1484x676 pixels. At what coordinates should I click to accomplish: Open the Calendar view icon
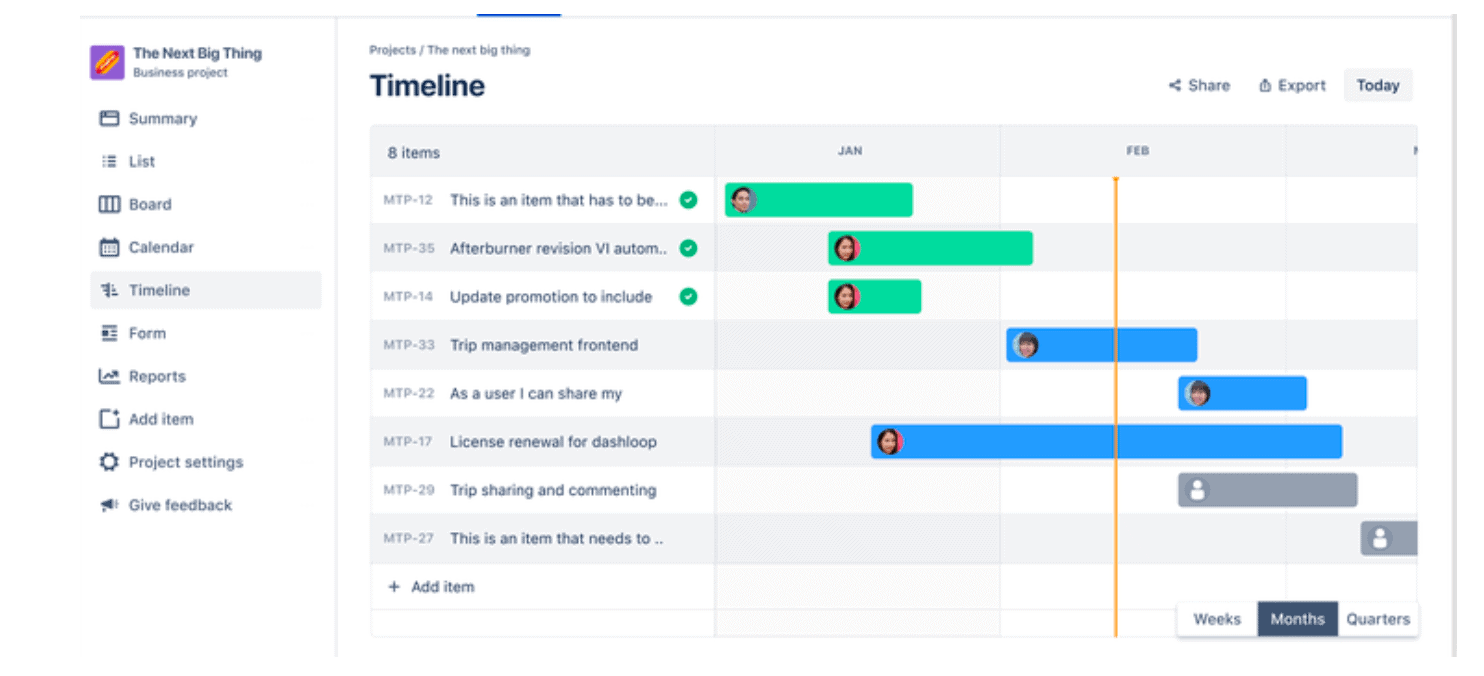tap(110, 247)
